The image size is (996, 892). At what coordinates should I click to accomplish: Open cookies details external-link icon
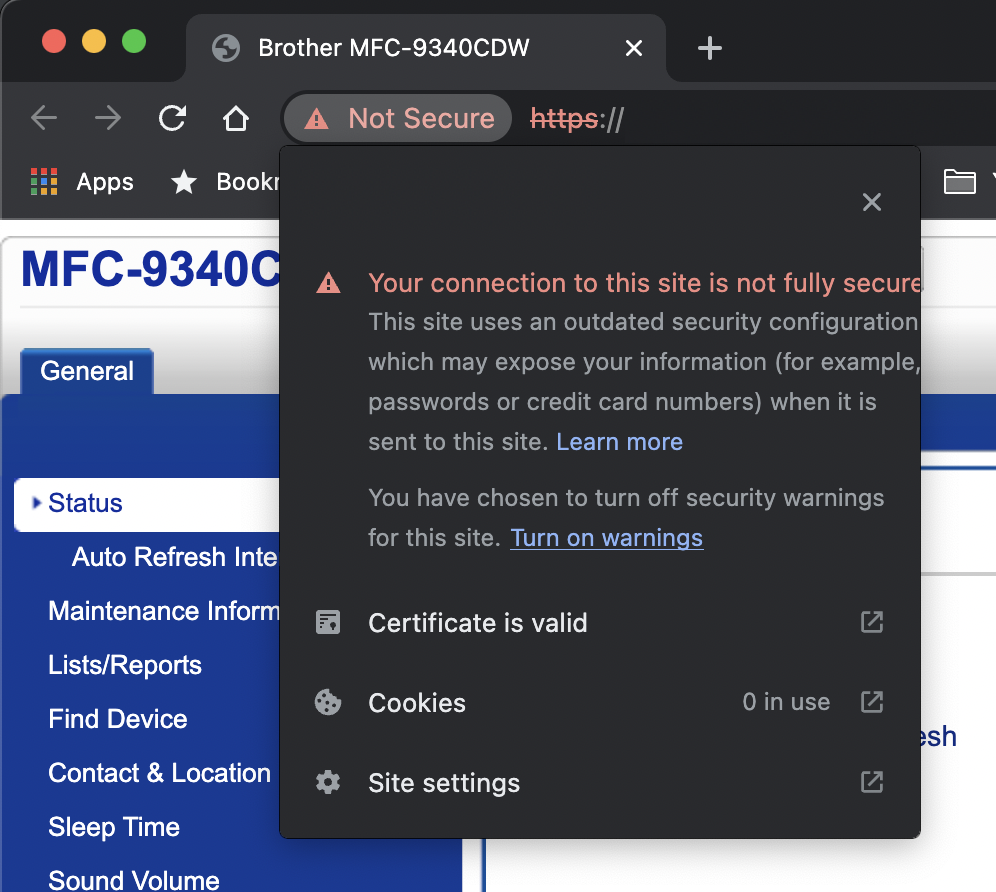tap(872, 702)
